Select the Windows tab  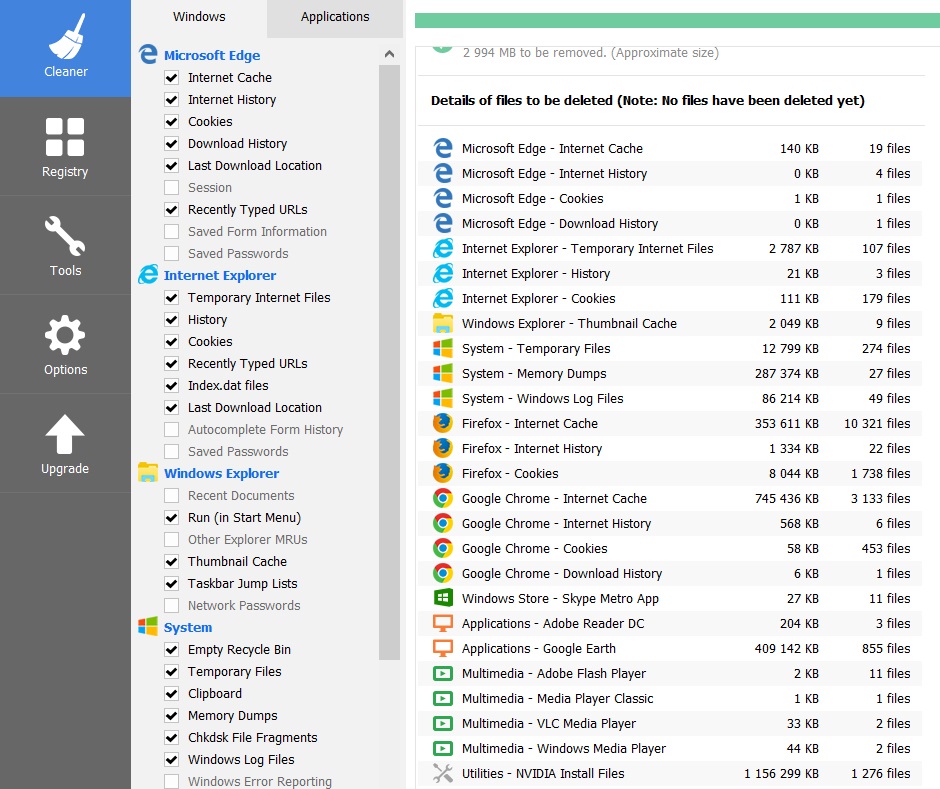199,17
